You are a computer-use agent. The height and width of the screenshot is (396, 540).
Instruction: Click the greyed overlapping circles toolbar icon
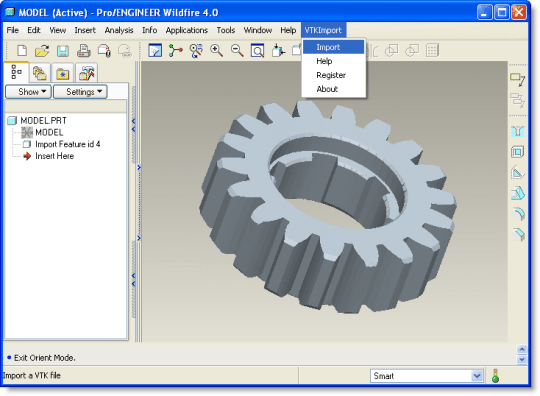coord(412,51)
